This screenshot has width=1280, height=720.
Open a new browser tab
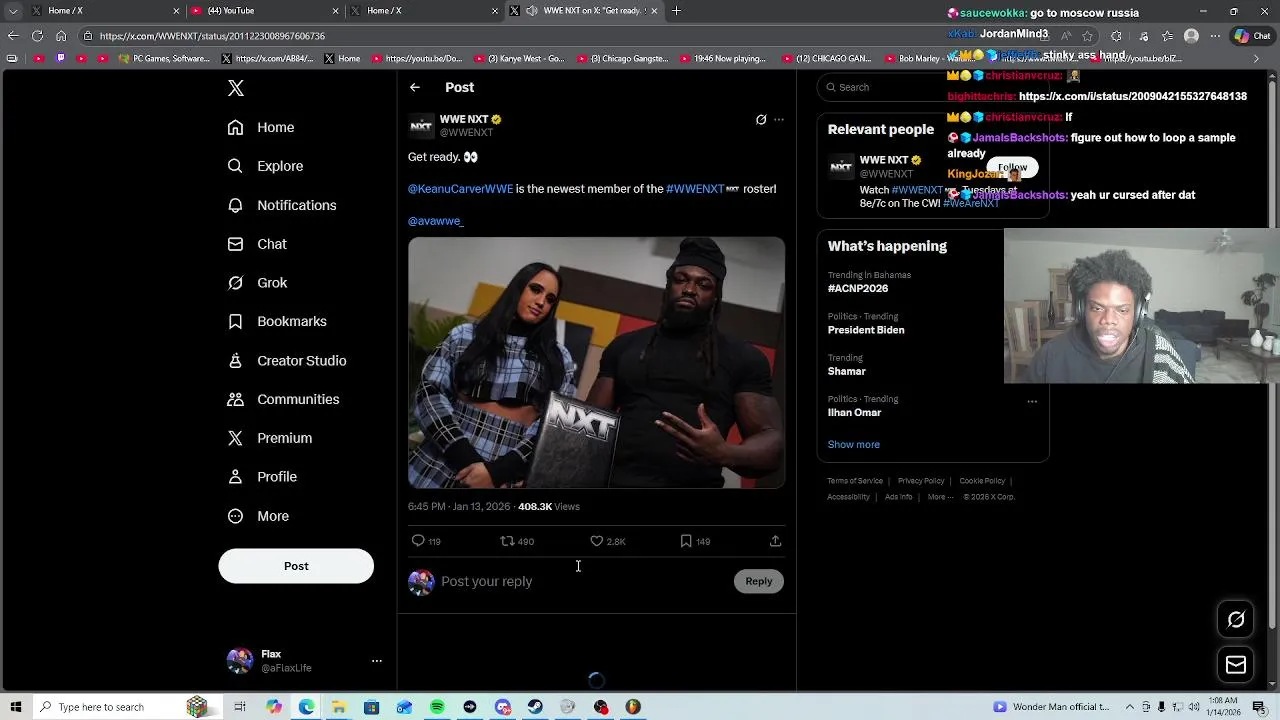677,11
